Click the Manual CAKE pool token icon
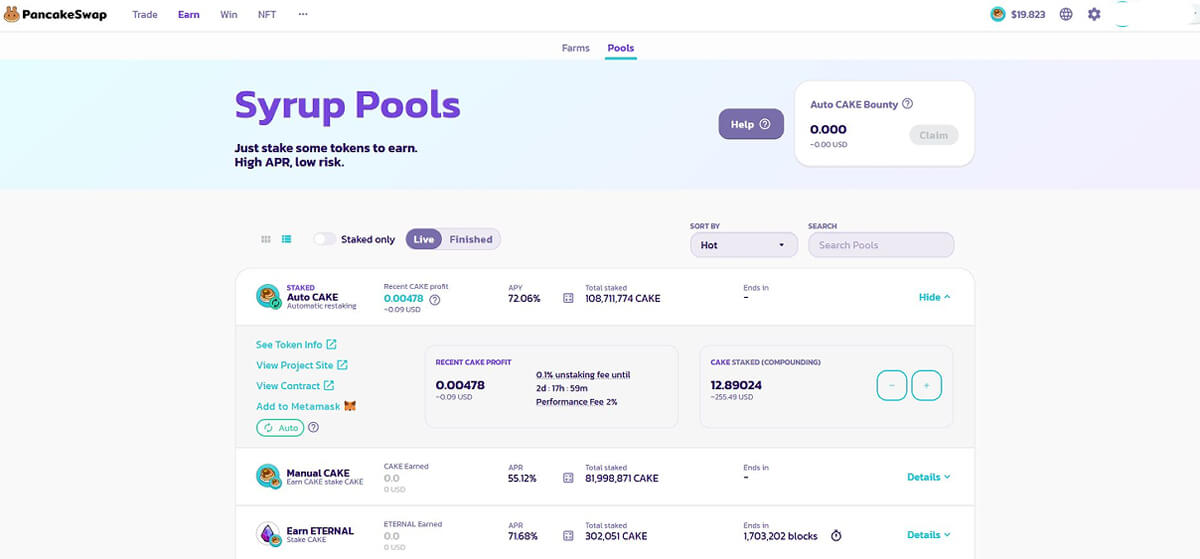 point(268,477)
